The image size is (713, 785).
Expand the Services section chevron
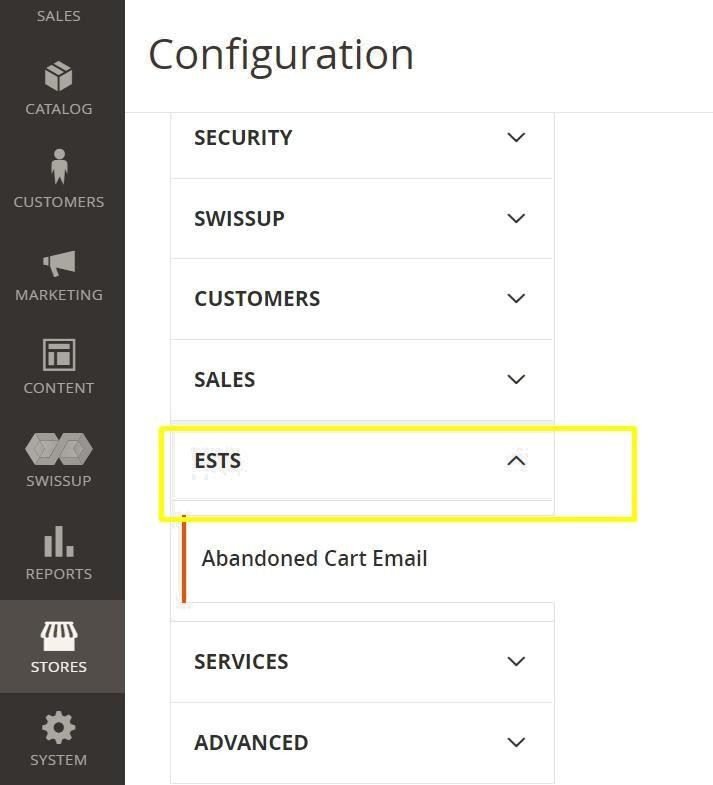tap(516, 661)
